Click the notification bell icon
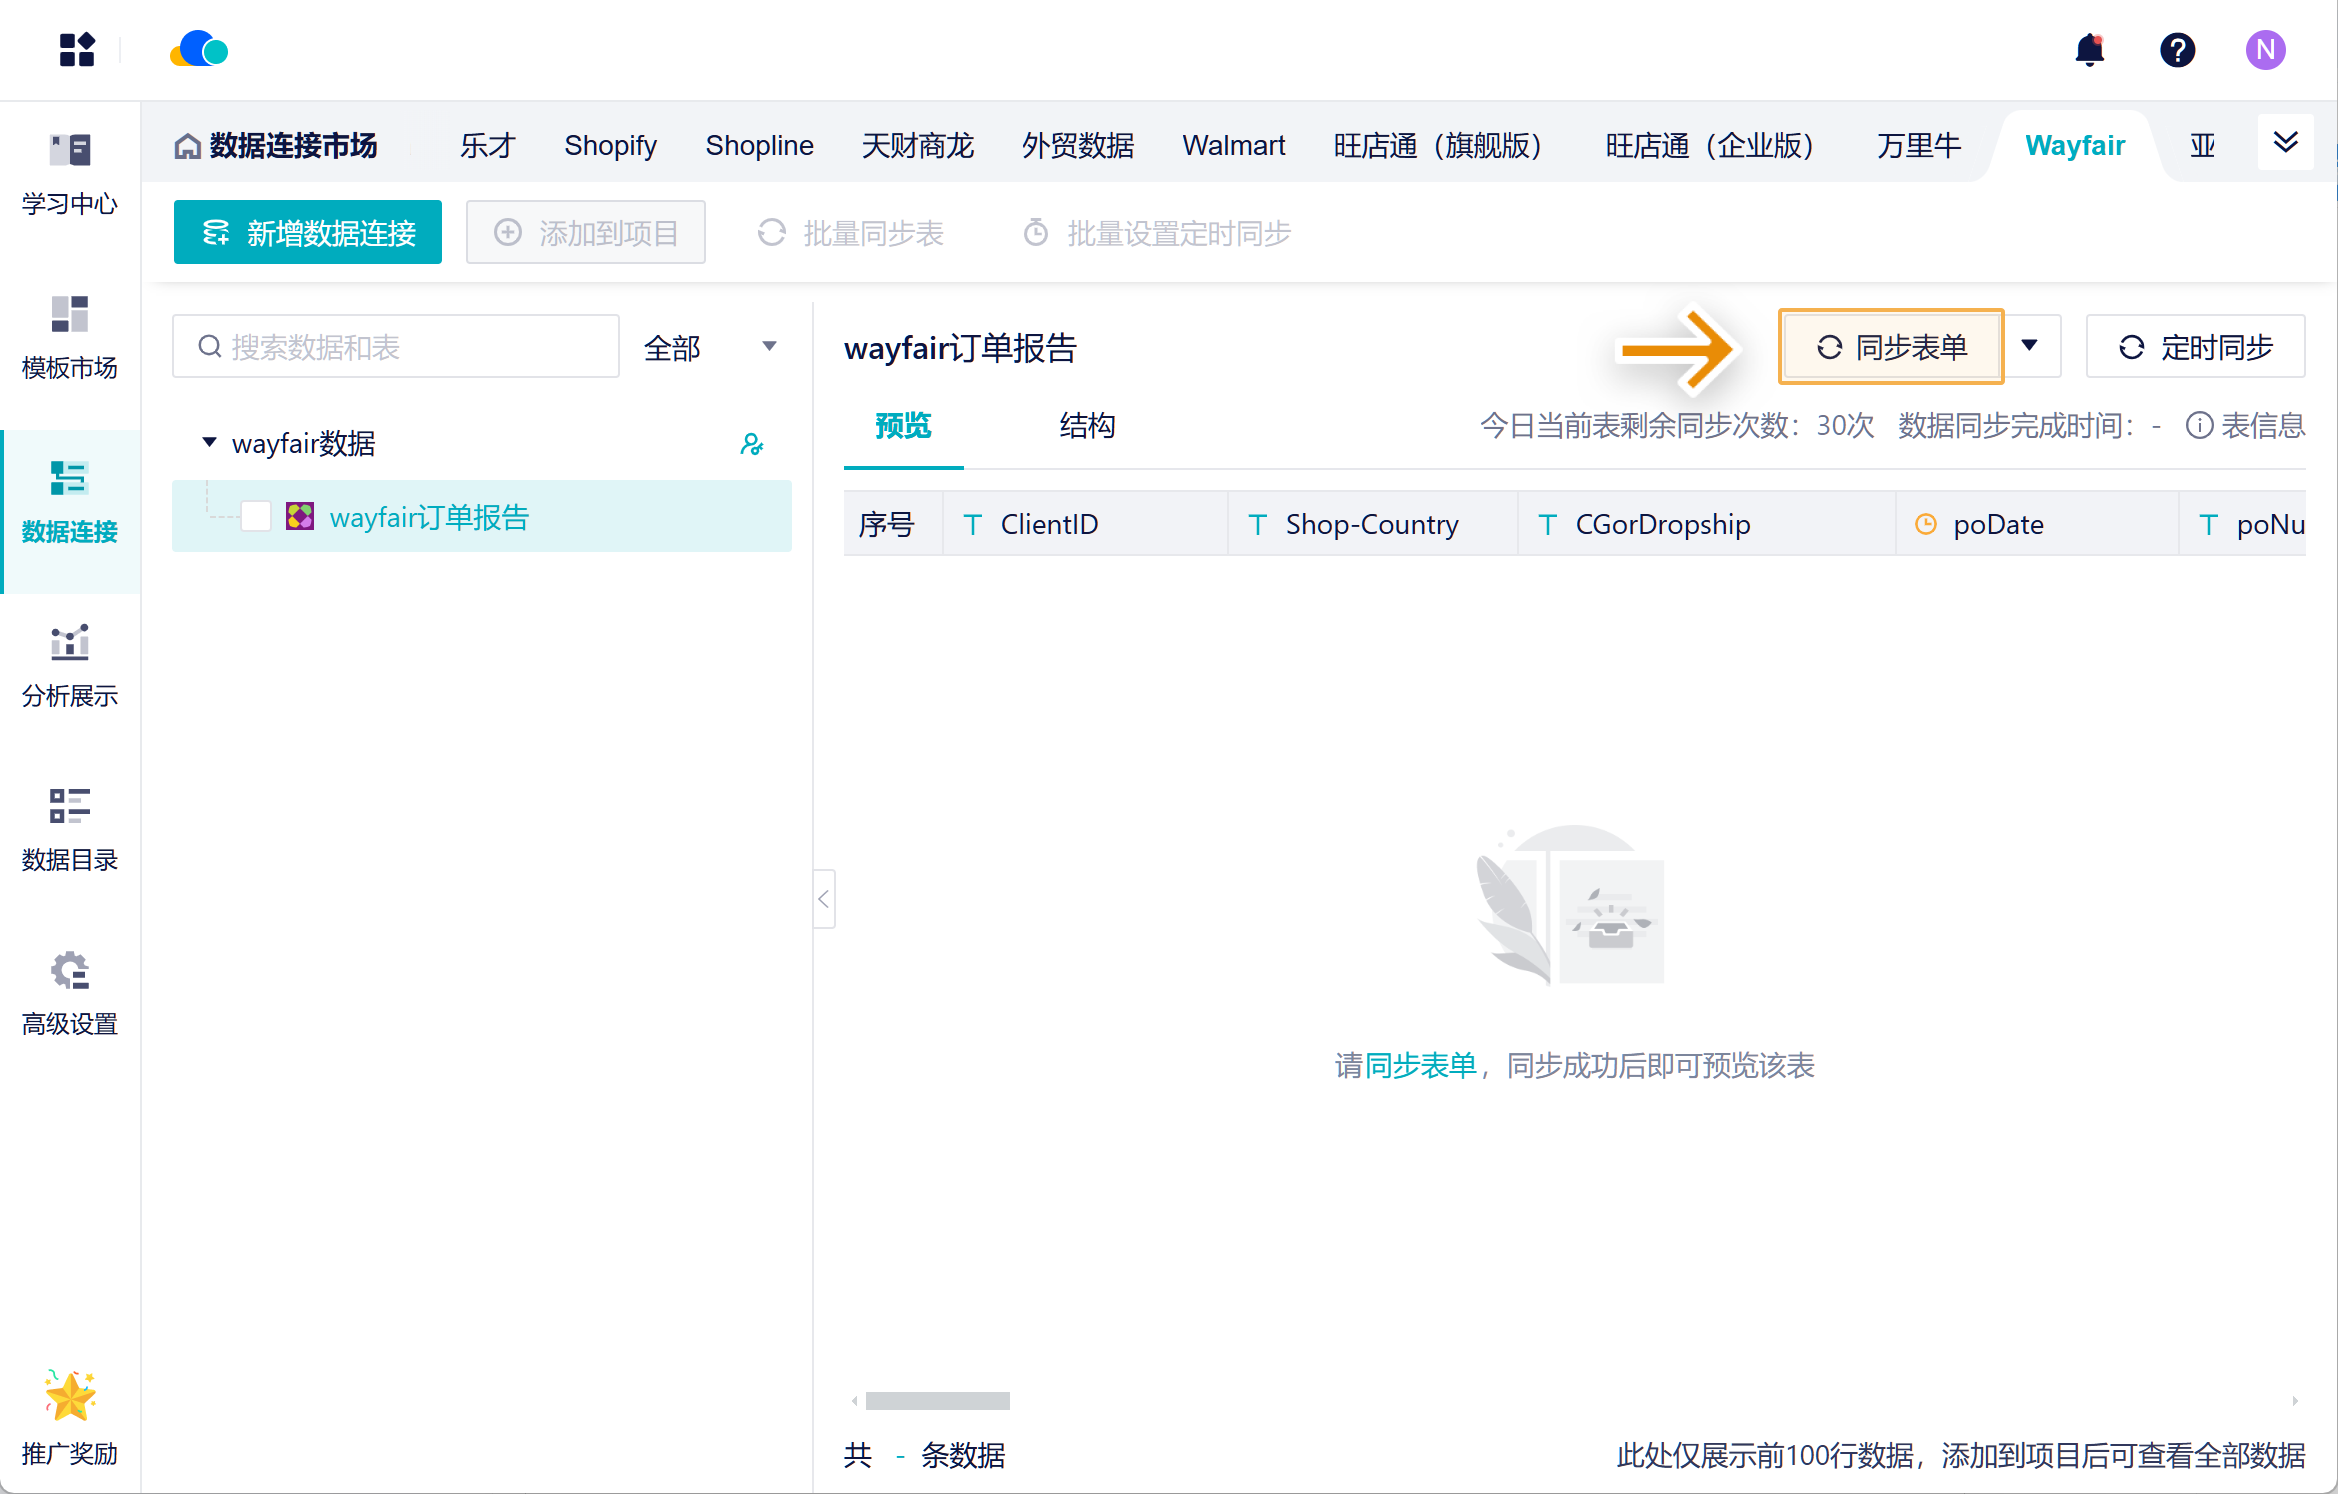2338x1494 pixels. pyautogui.click(x=2089, y=49)
